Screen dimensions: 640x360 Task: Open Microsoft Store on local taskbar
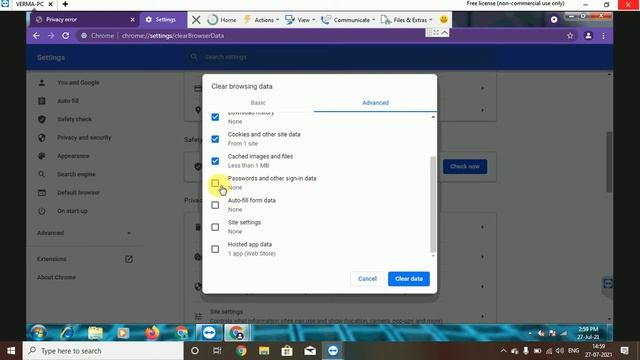click(287, 351)
